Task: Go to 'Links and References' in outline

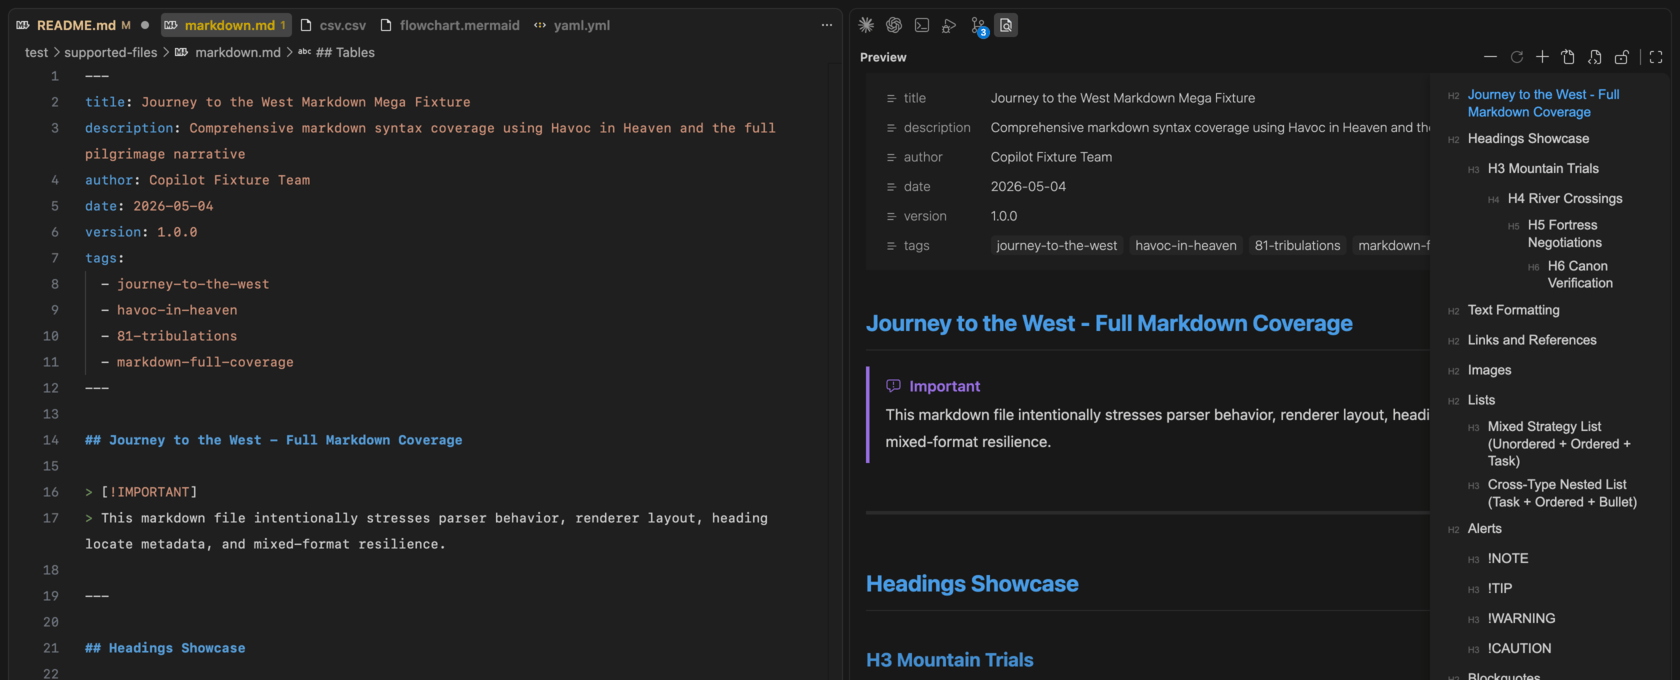Action: [1532, 340]
